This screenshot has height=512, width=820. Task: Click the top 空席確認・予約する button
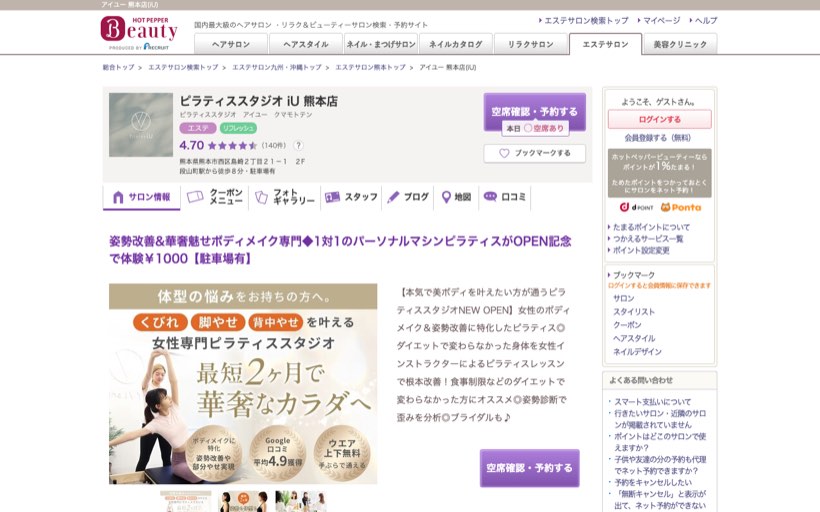pyautogui.click(x=534, y=111)
